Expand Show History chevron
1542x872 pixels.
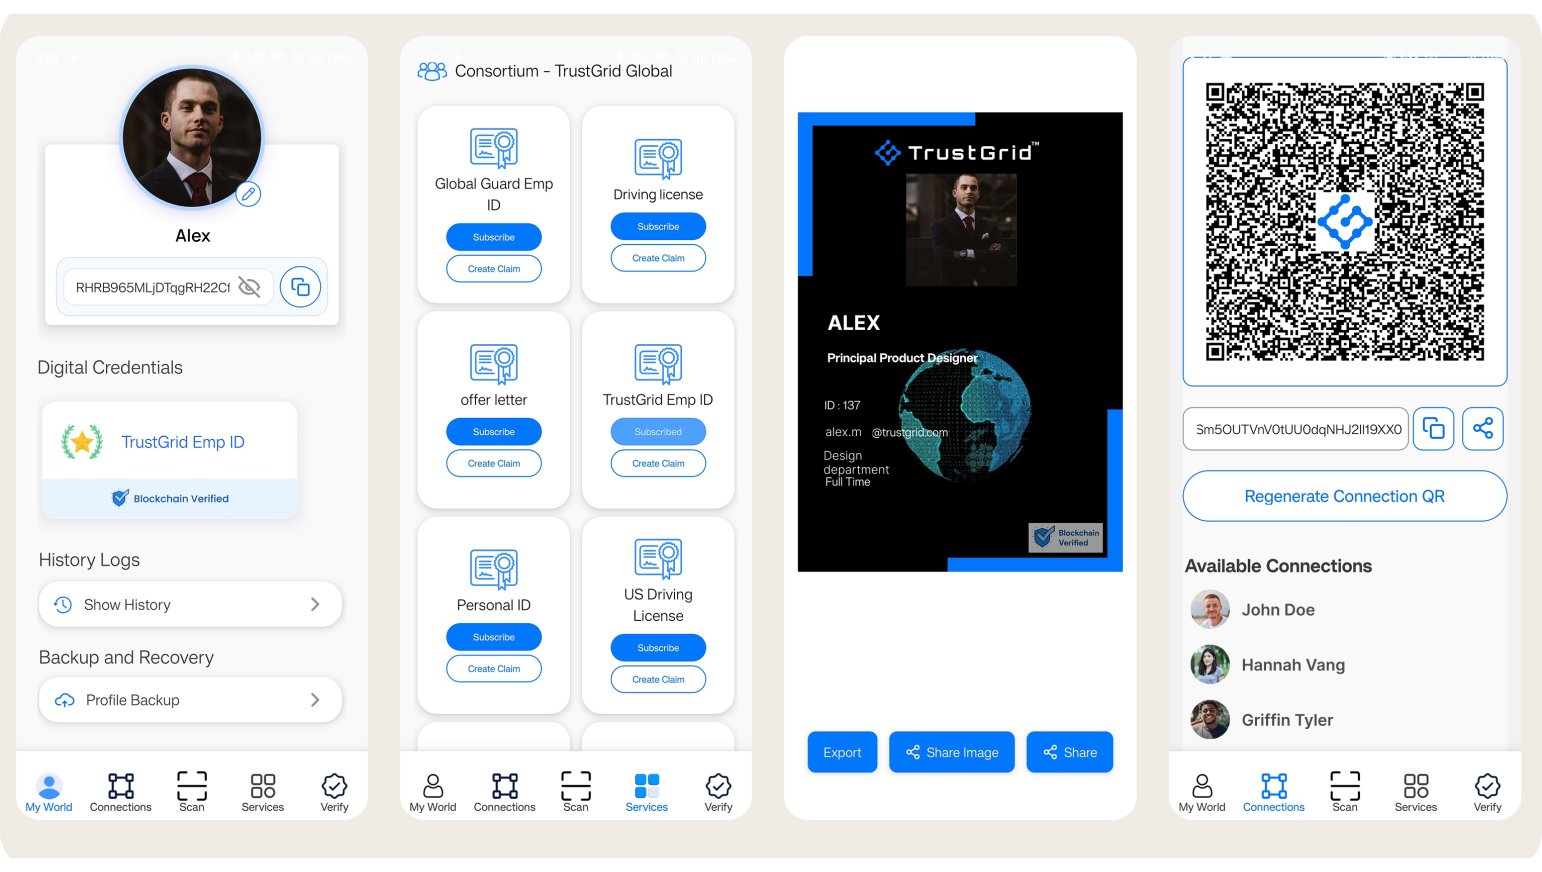(x=315, y=605)
